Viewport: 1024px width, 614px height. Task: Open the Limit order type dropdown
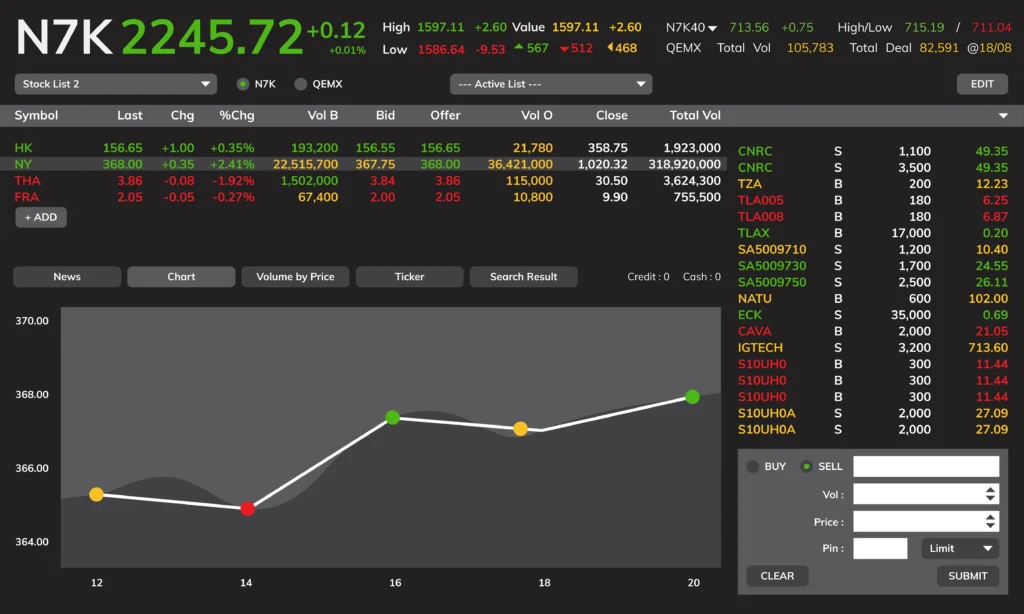click(962, 548)
